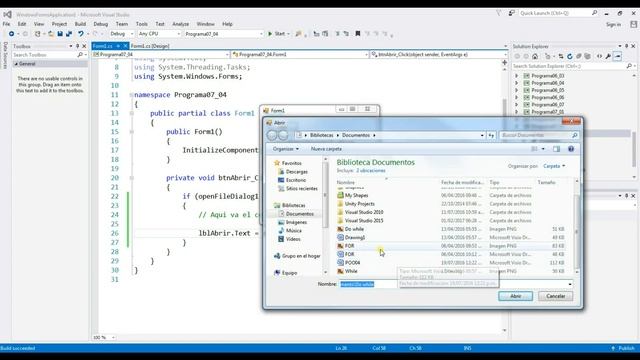
Task: Select Escritorio in the navigation pane
Action: [x=296, y=180]
